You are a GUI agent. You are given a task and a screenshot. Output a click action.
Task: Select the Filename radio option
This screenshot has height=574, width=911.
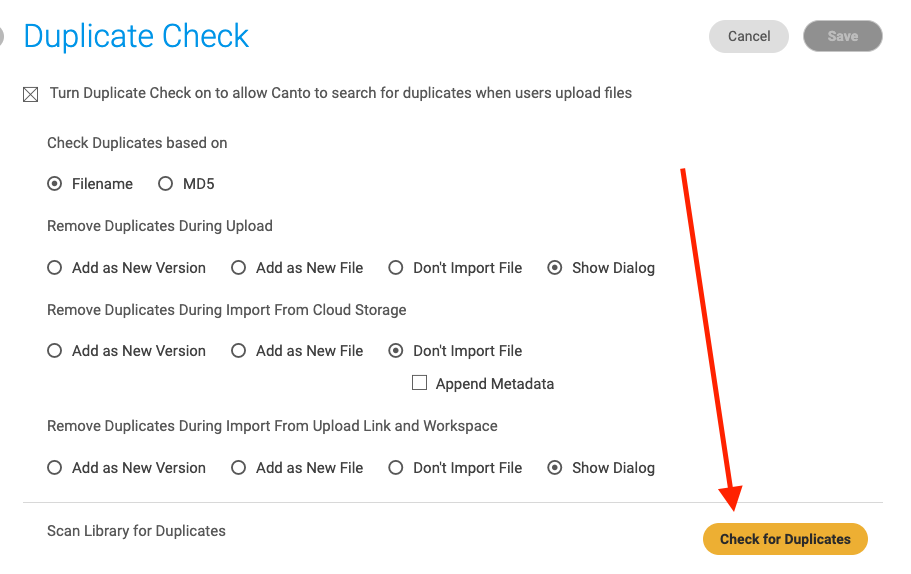(55, 184)
